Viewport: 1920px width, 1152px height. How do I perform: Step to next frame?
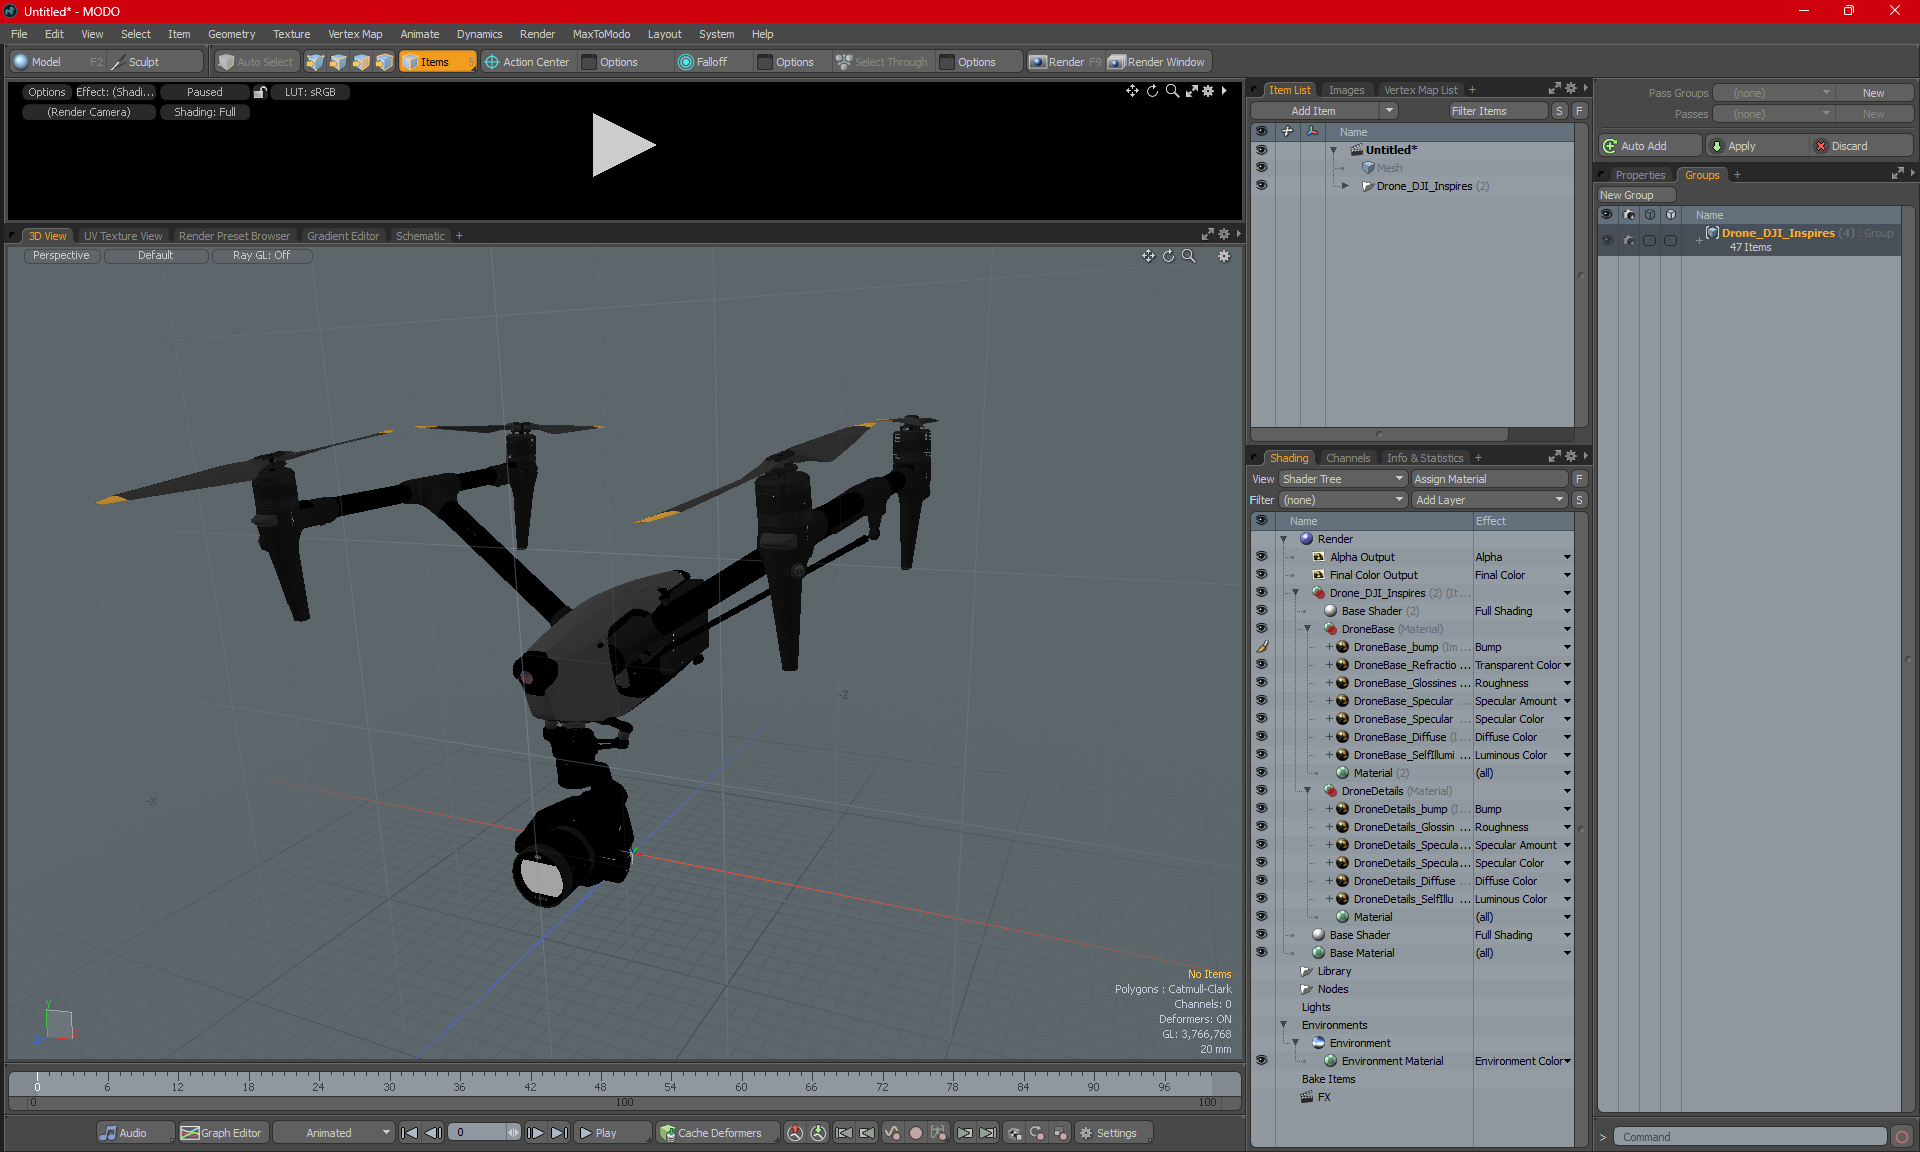click(x=536, y=1133)
